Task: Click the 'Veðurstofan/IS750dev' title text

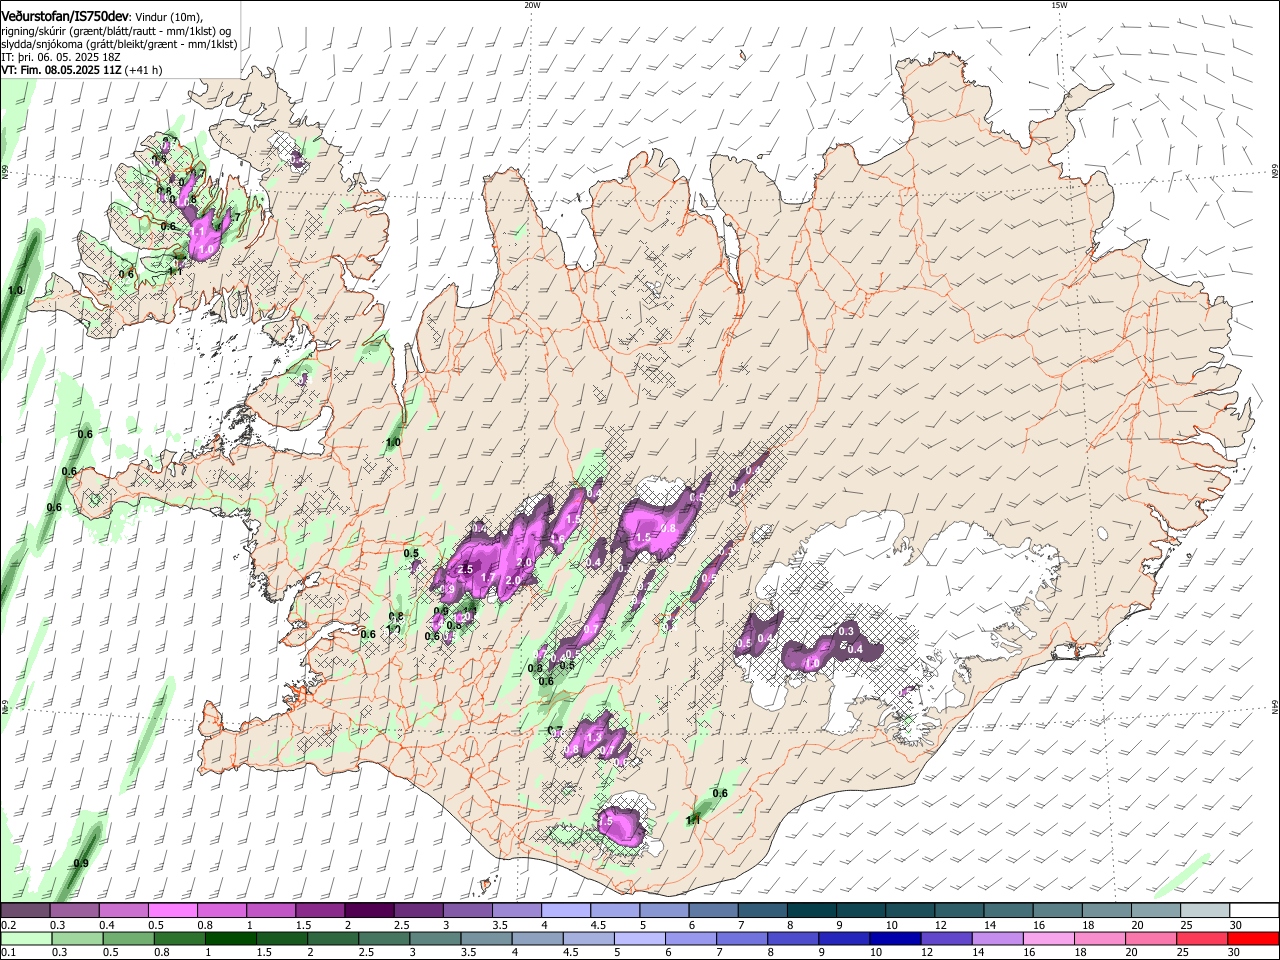Action: (64, 15)
